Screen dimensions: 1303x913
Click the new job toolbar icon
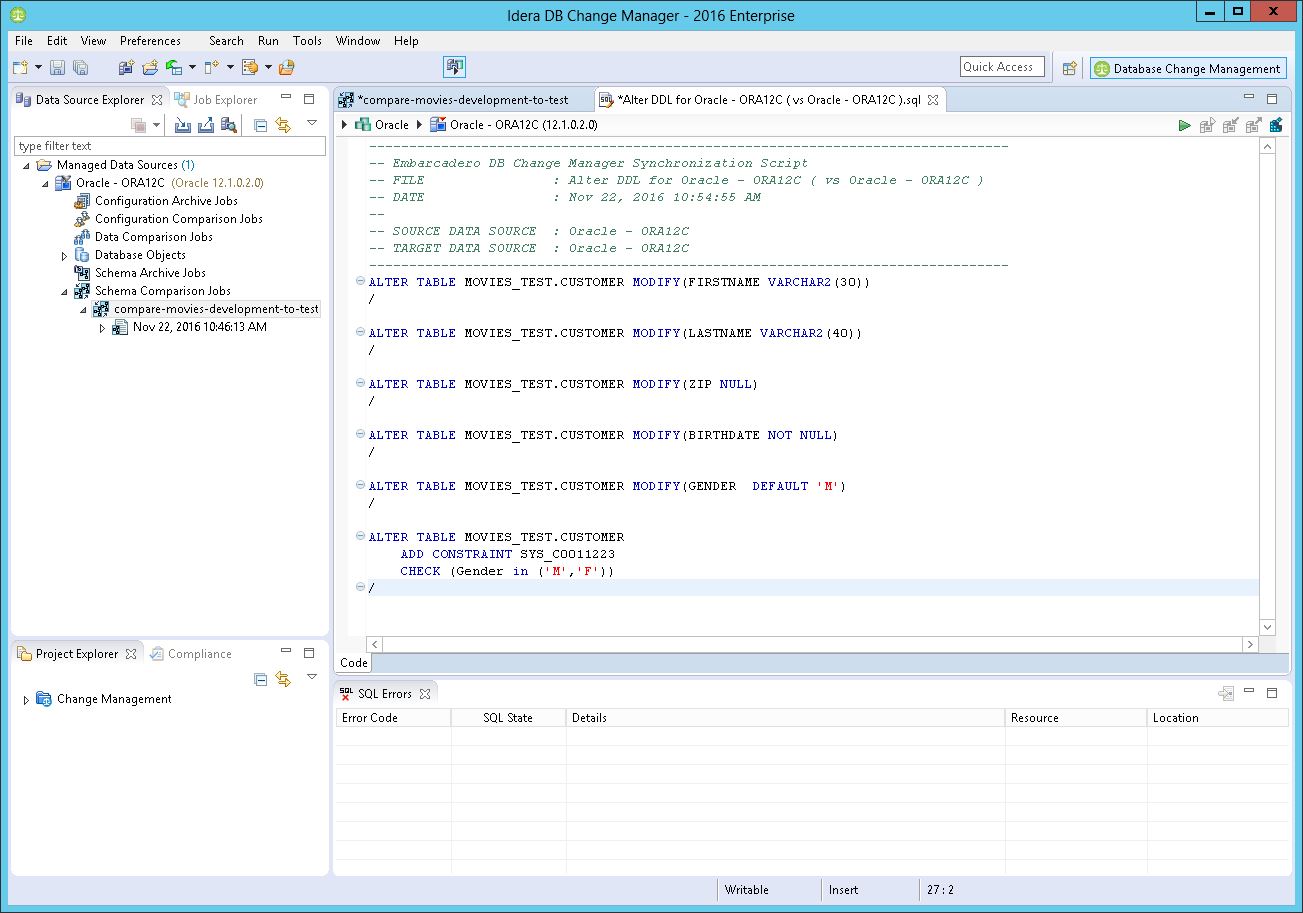pos(211,68)
